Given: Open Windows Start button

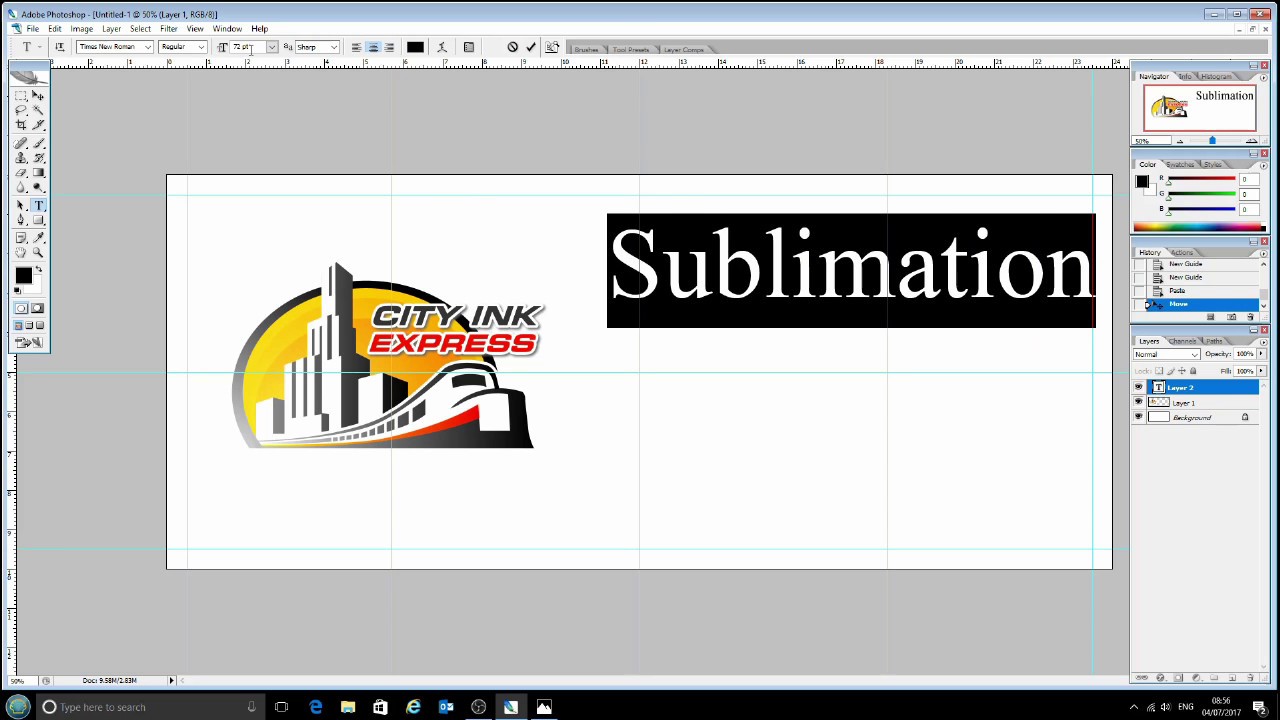Looking at the screenshot, I should (18, 707).
